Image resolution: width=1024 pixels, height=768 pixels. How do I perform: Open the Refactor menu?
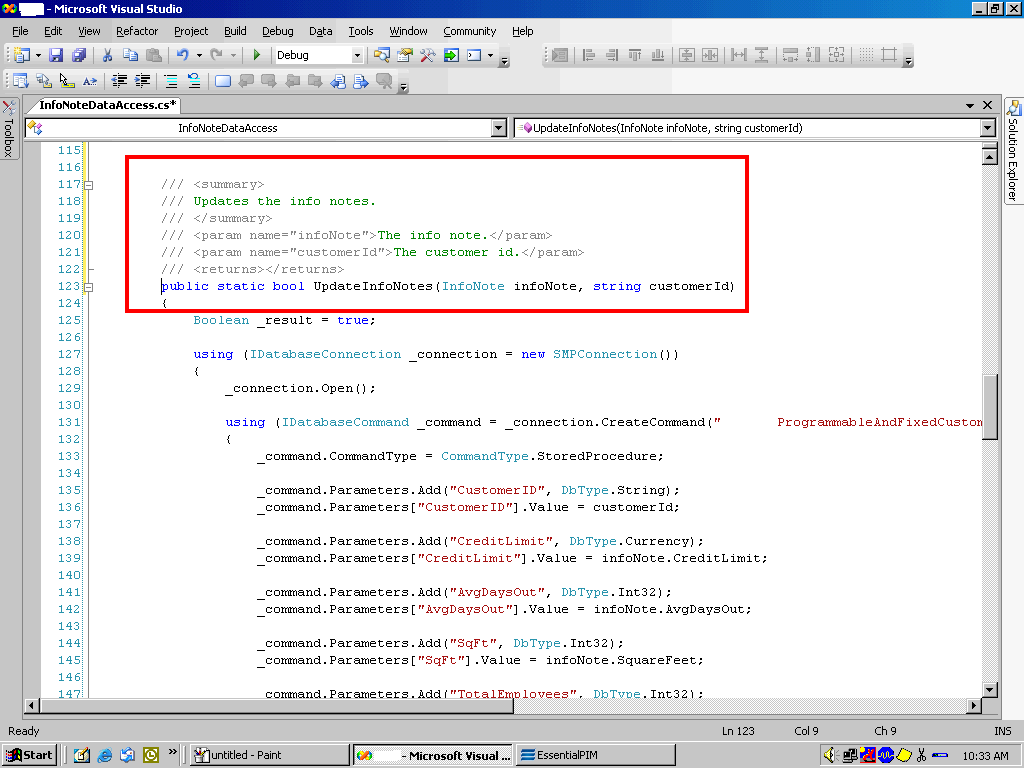[139, 31]
